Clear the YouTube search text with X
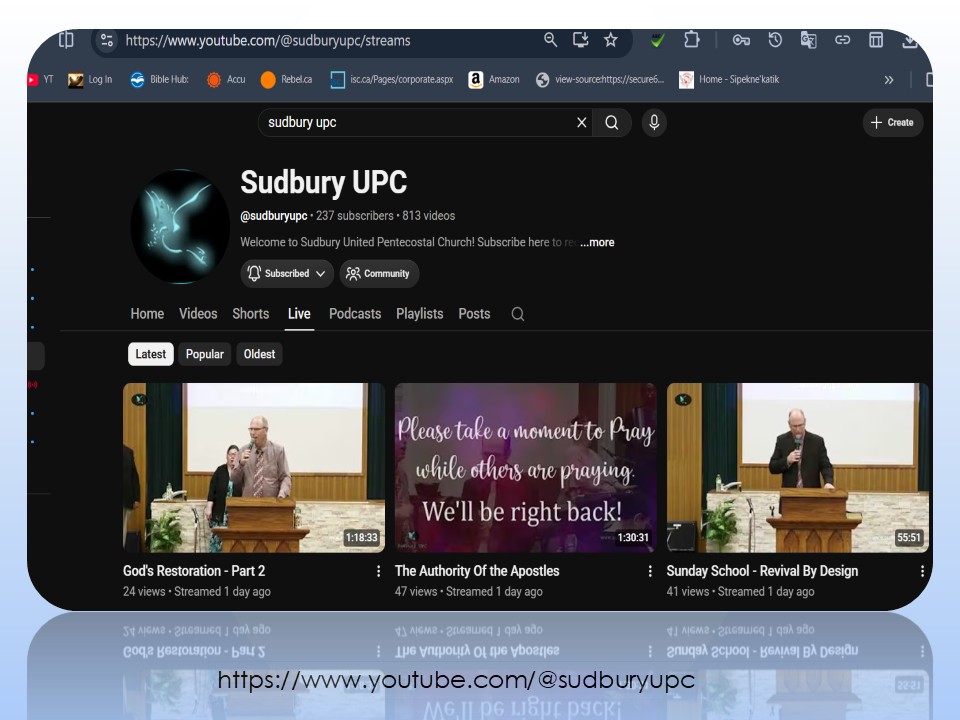 pos(582,122)
